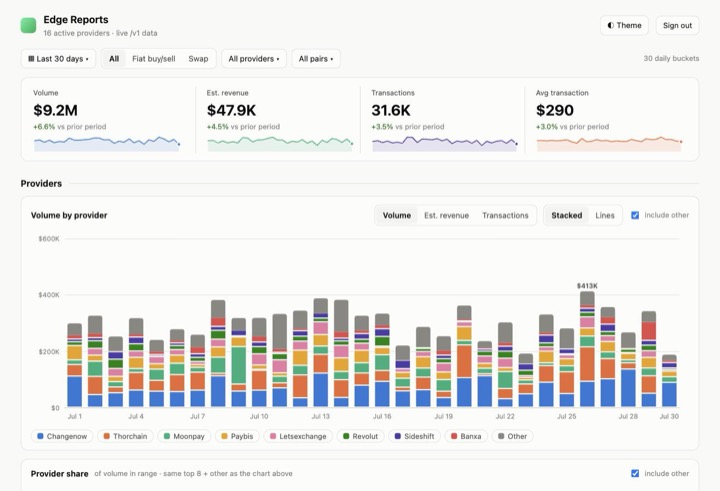The height and width of the screenshot is (491, 720).
Task: Click the '+3.5% vs prior period' text
Action: [408, 127]
